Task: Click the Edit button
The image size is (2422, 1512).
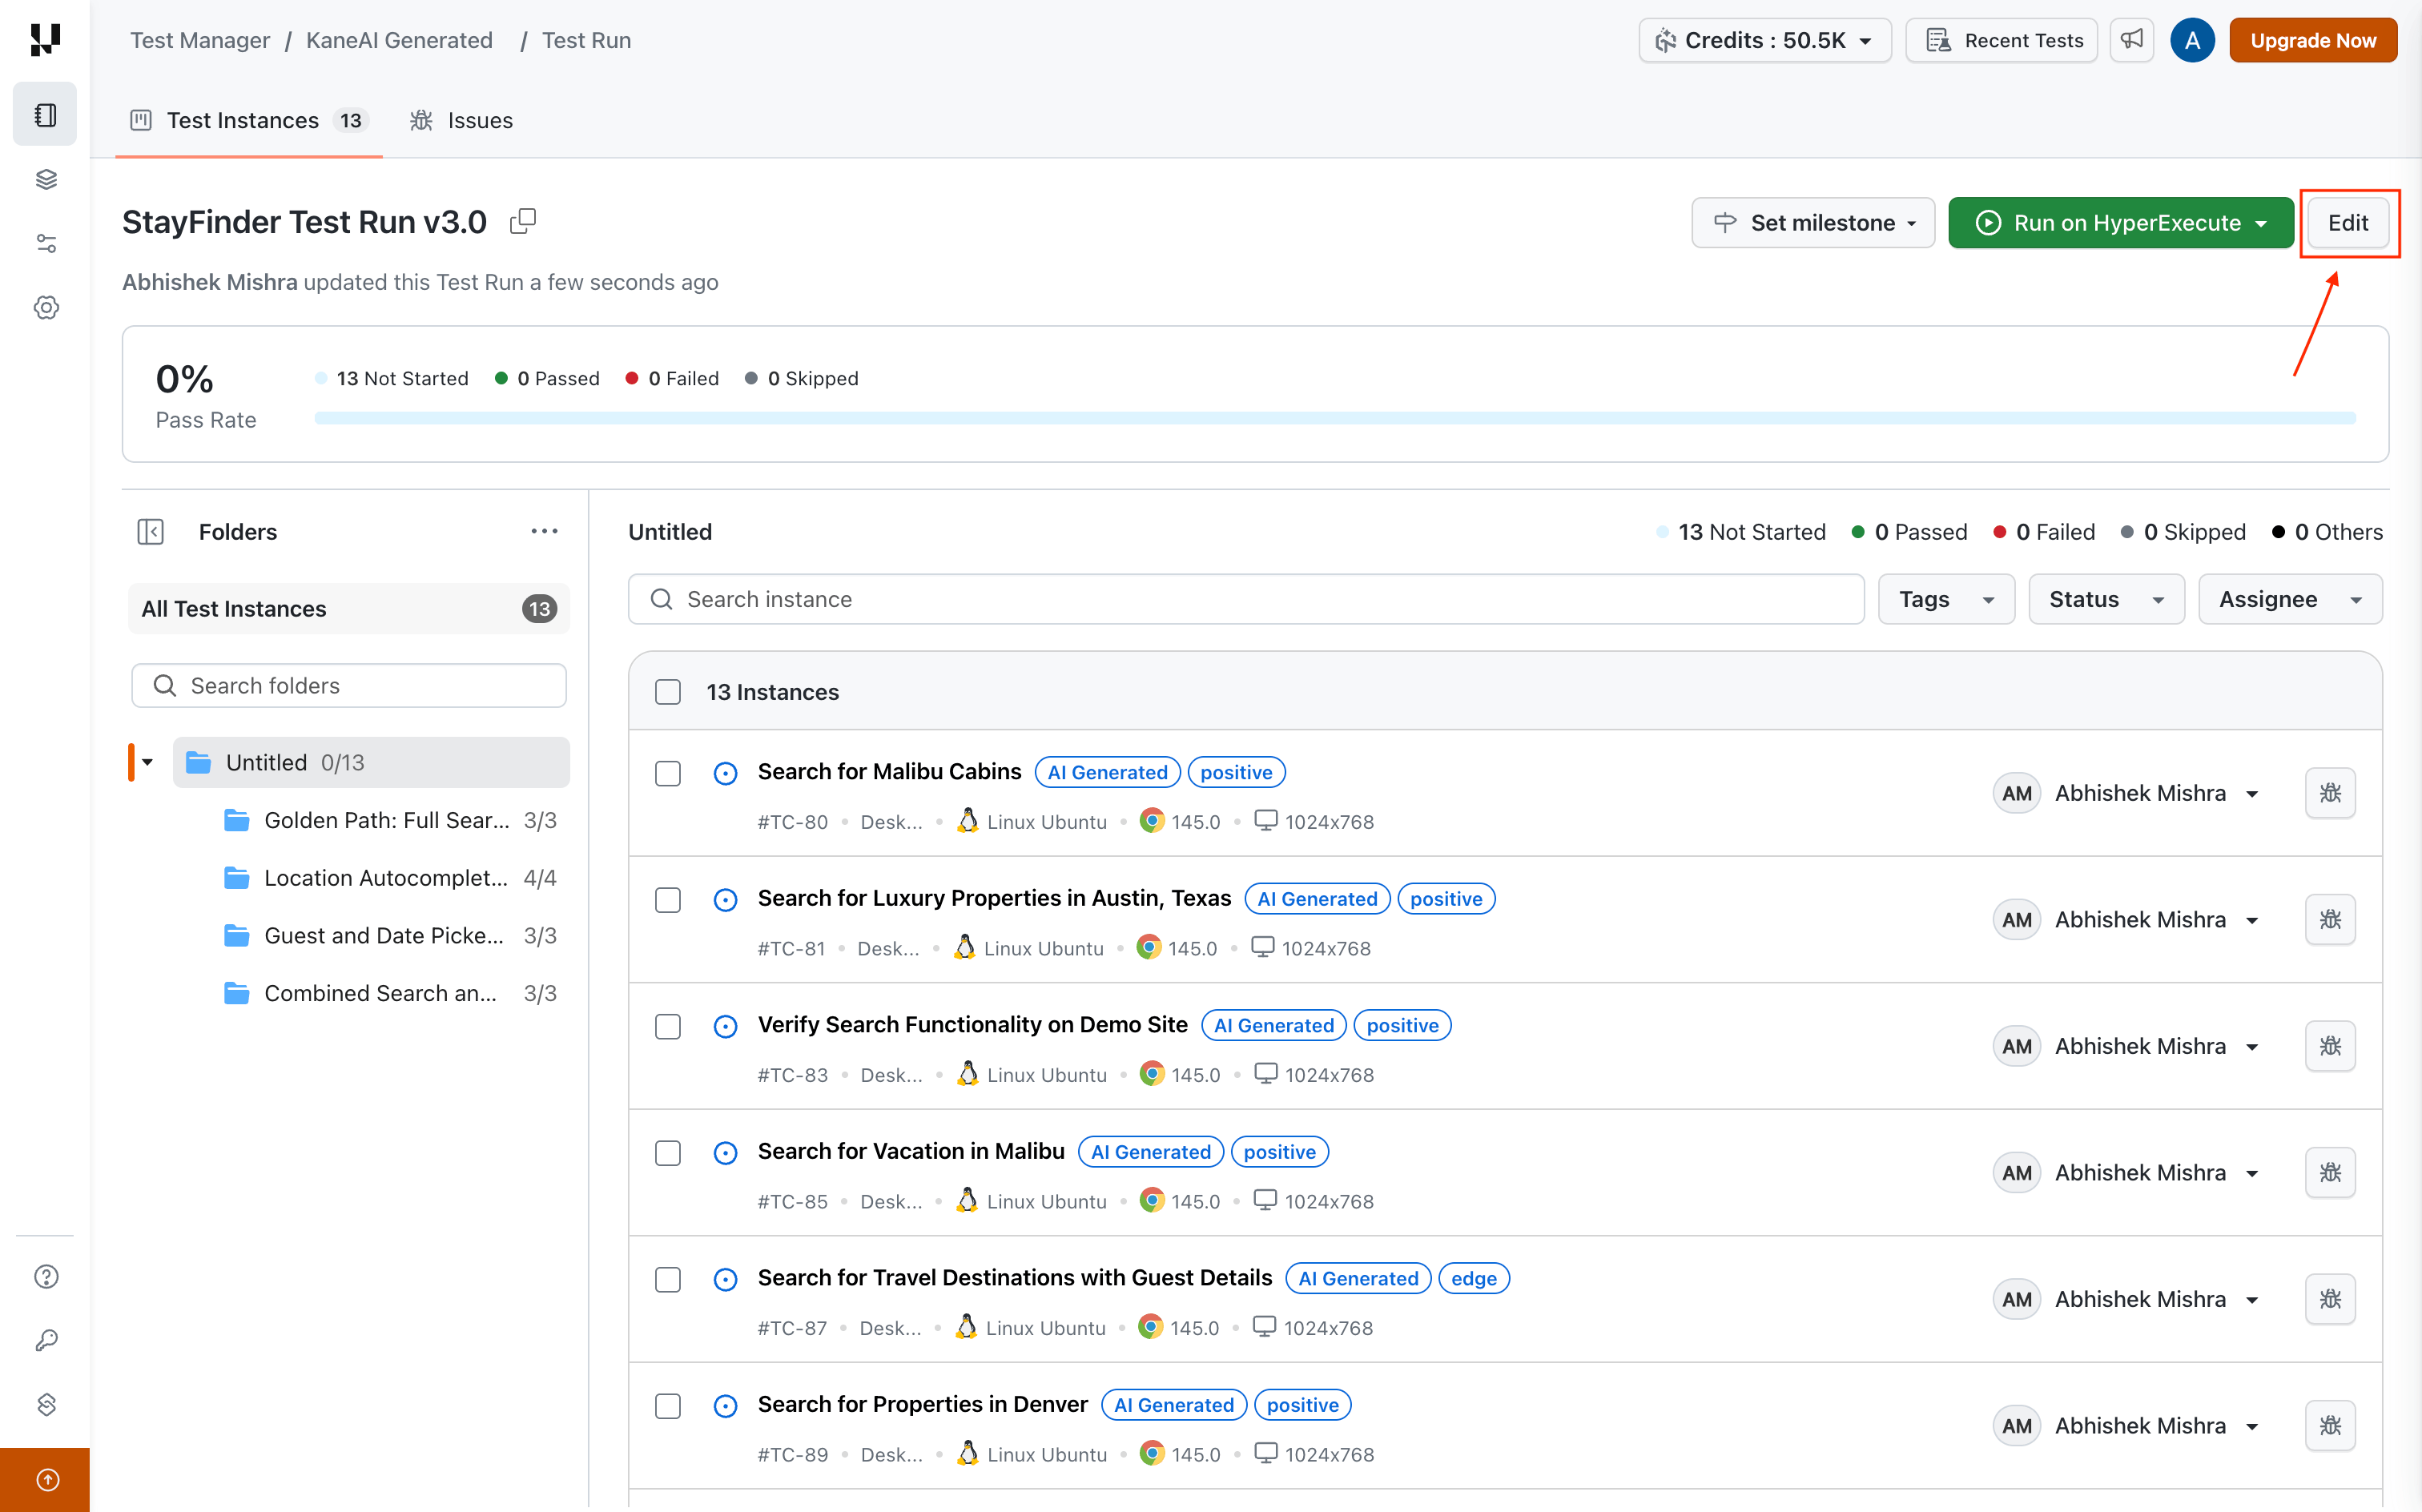Action: tap(2347, 222)
